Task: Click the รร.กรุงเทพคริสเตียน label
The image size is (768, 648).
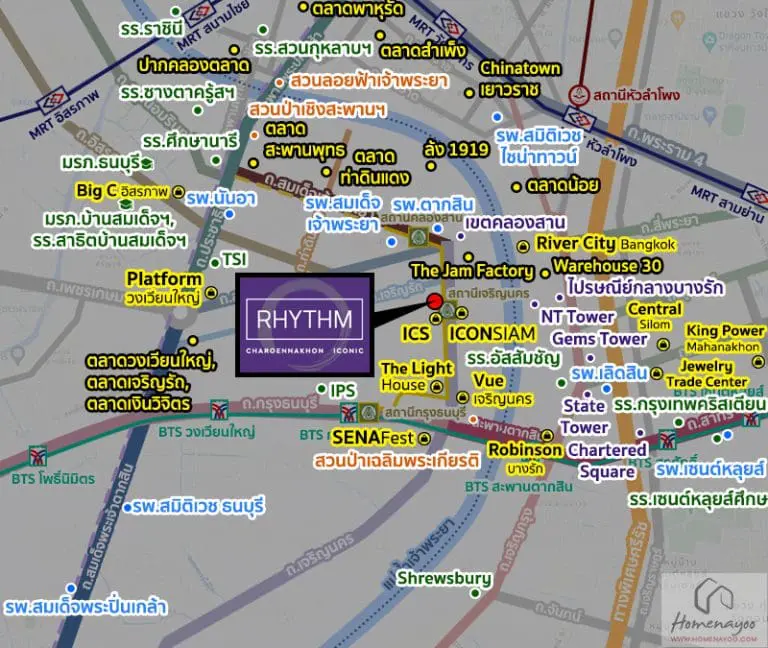Action: tap(690, 405)
